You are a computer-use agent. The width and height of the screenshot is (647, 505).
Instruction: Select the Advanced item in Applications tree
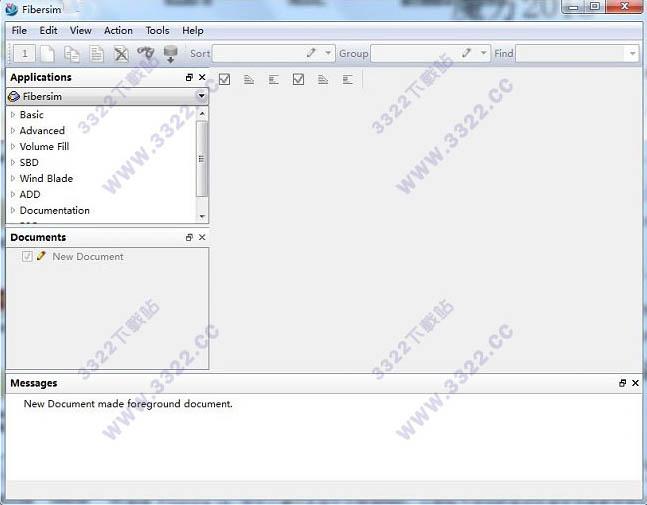[42, 130]
